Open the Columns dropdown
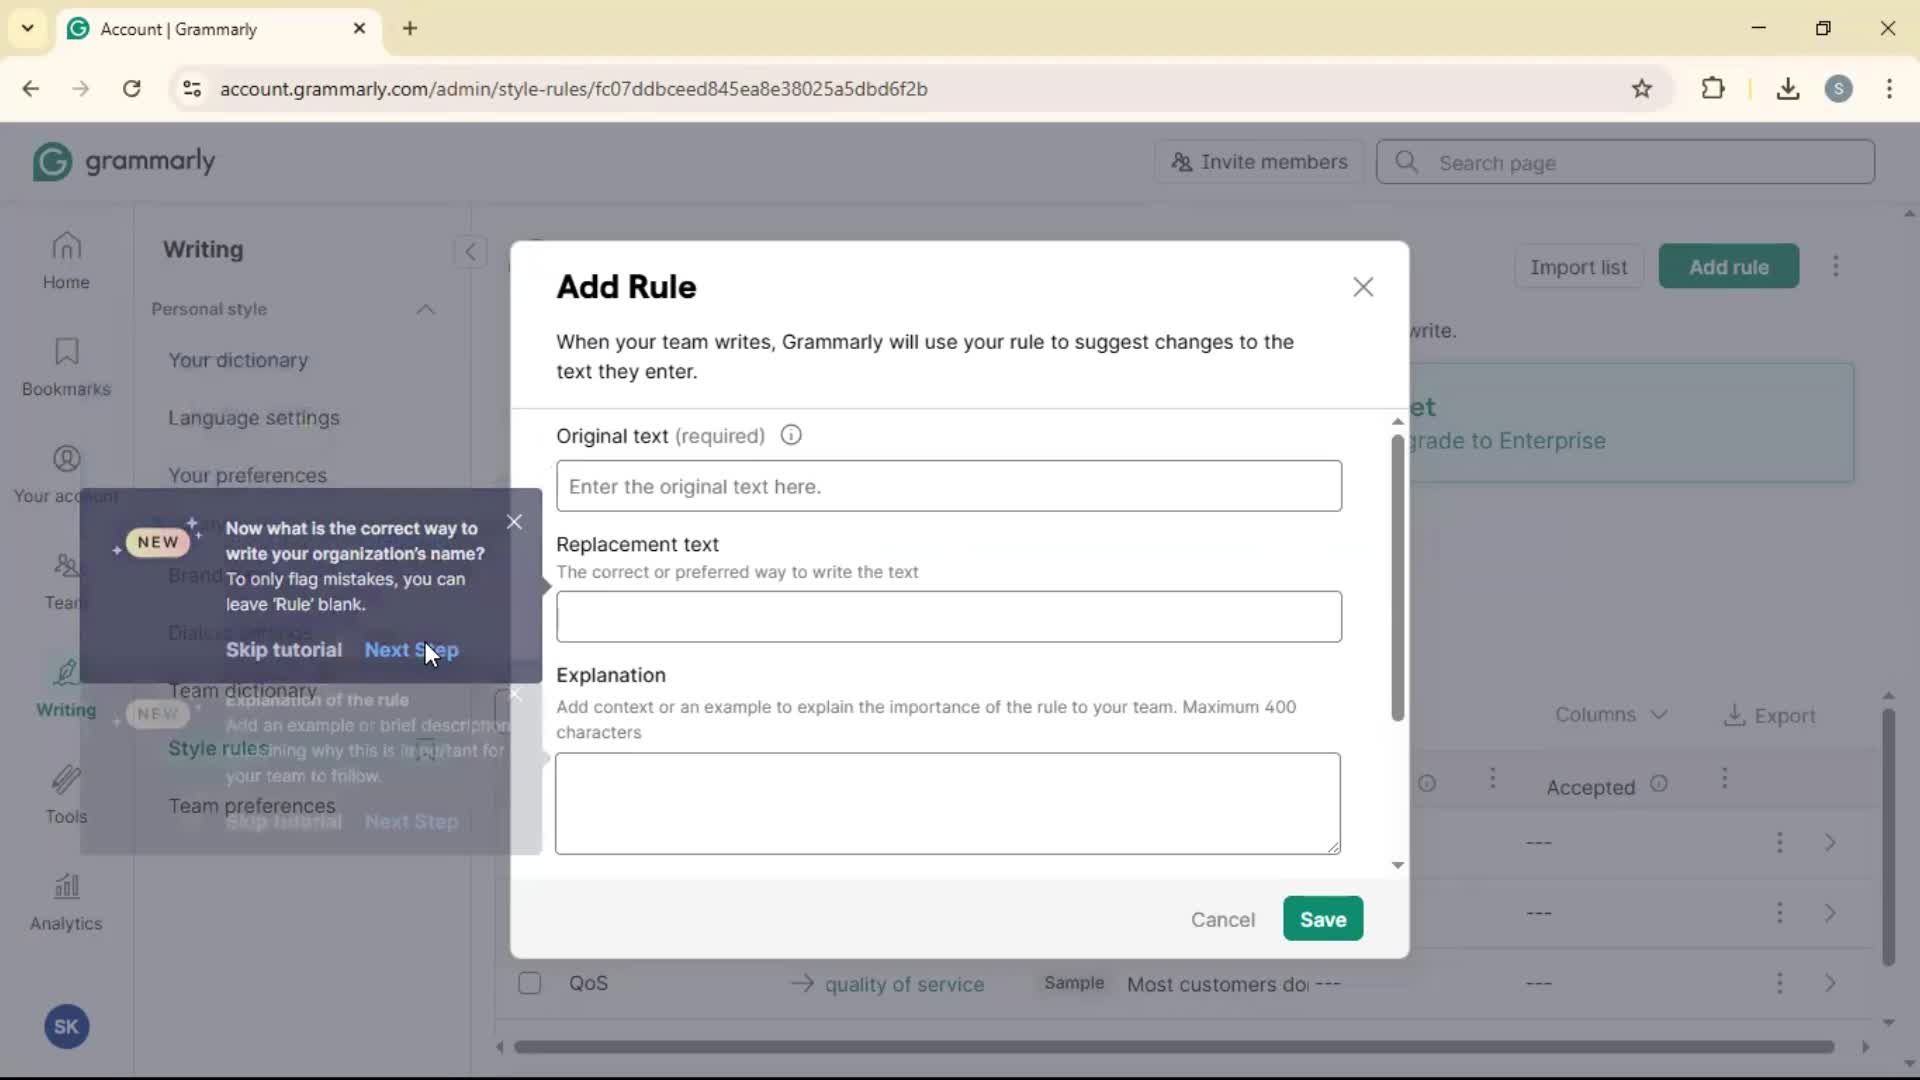The width and height of the screenshot is (1920, 1080). point(1610,715)
